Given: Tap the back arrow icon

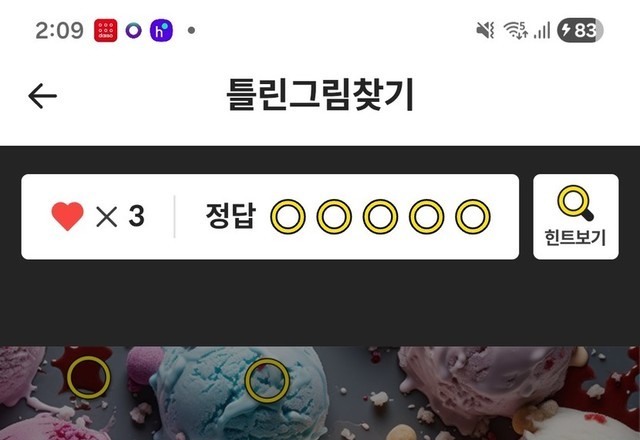Looking at the screenshot, I should (x=42, y=96).
